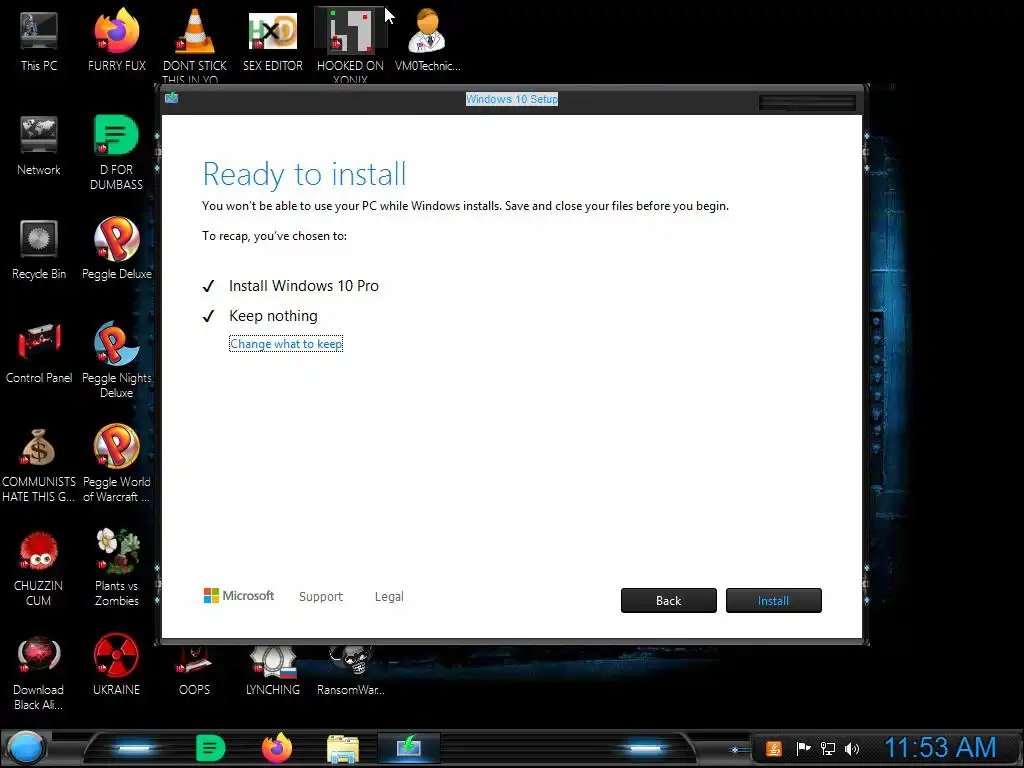This screenshot has width=1024, height=768.
Task: Open the Legal link
Action: click(x=389, y=596)
